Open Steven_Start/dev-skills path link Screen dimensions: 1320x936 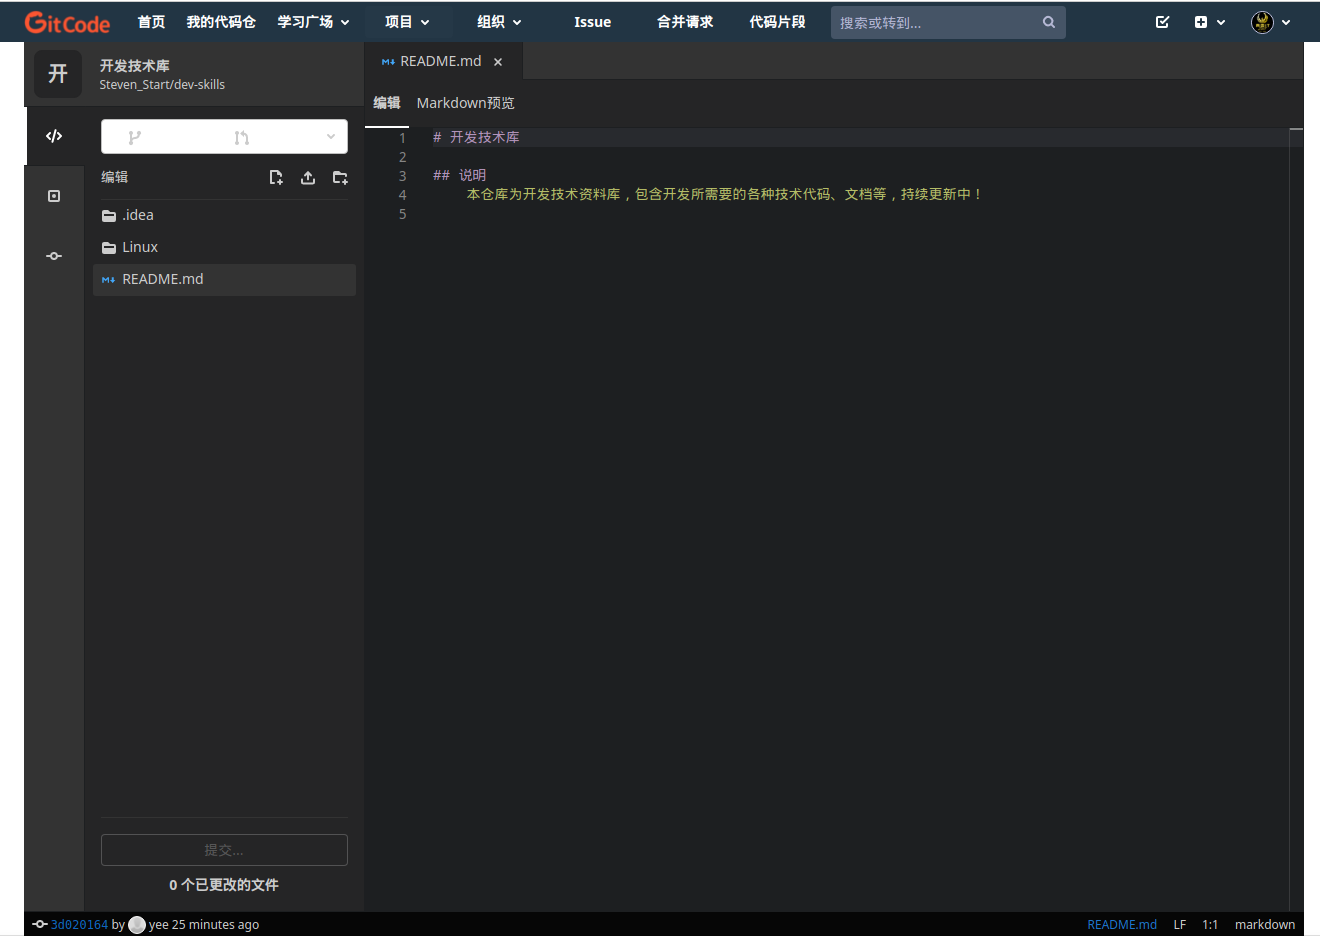(162, 85)
